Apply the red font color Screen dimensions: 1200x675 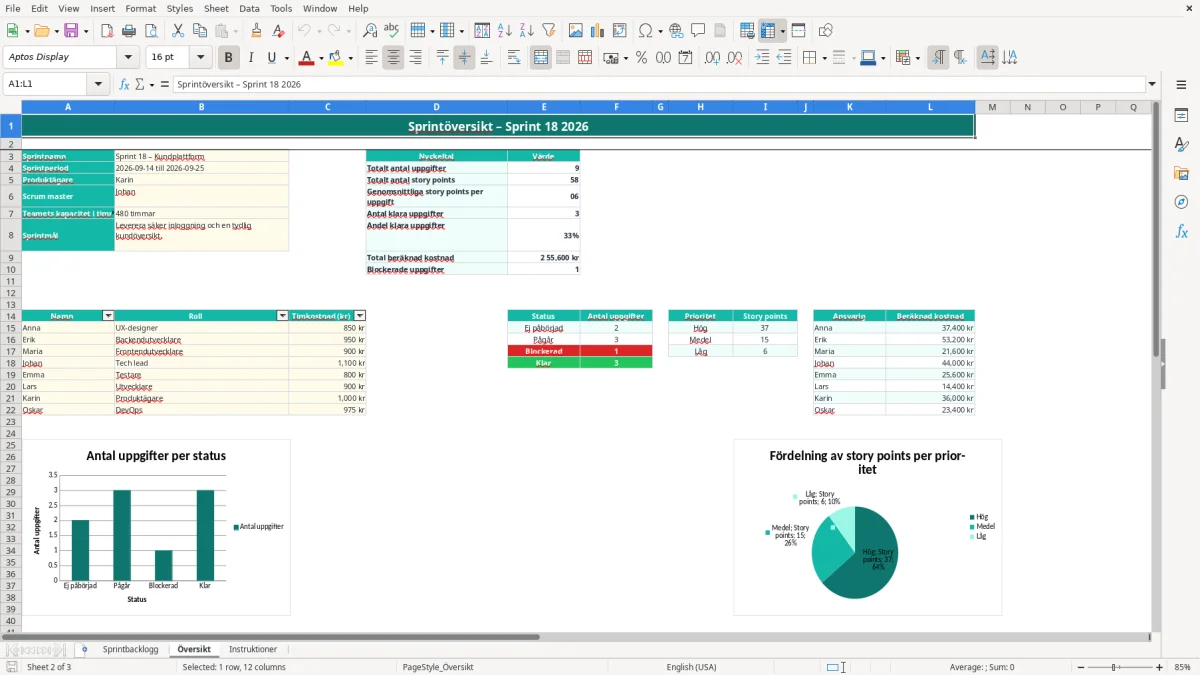306,58
